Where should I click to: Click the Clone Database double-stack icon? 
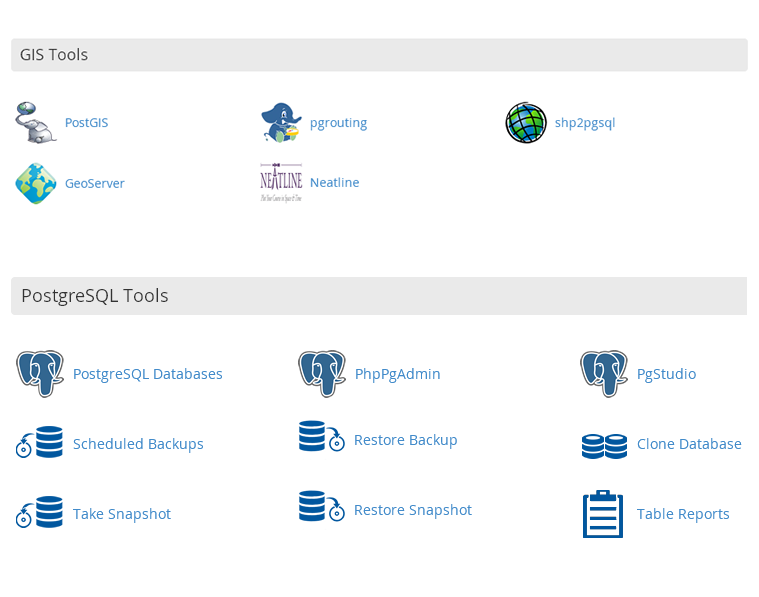coord(604,445)
